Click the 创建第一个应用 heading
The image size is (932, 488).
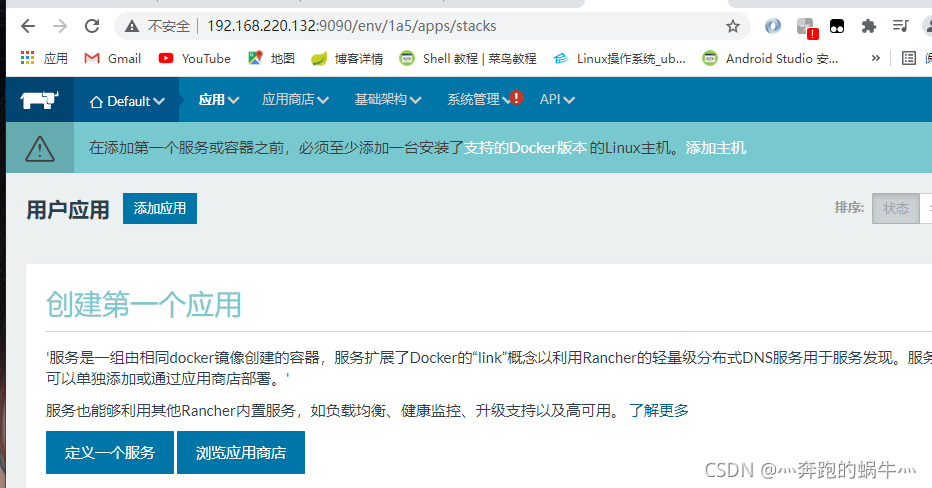[144, 305]
